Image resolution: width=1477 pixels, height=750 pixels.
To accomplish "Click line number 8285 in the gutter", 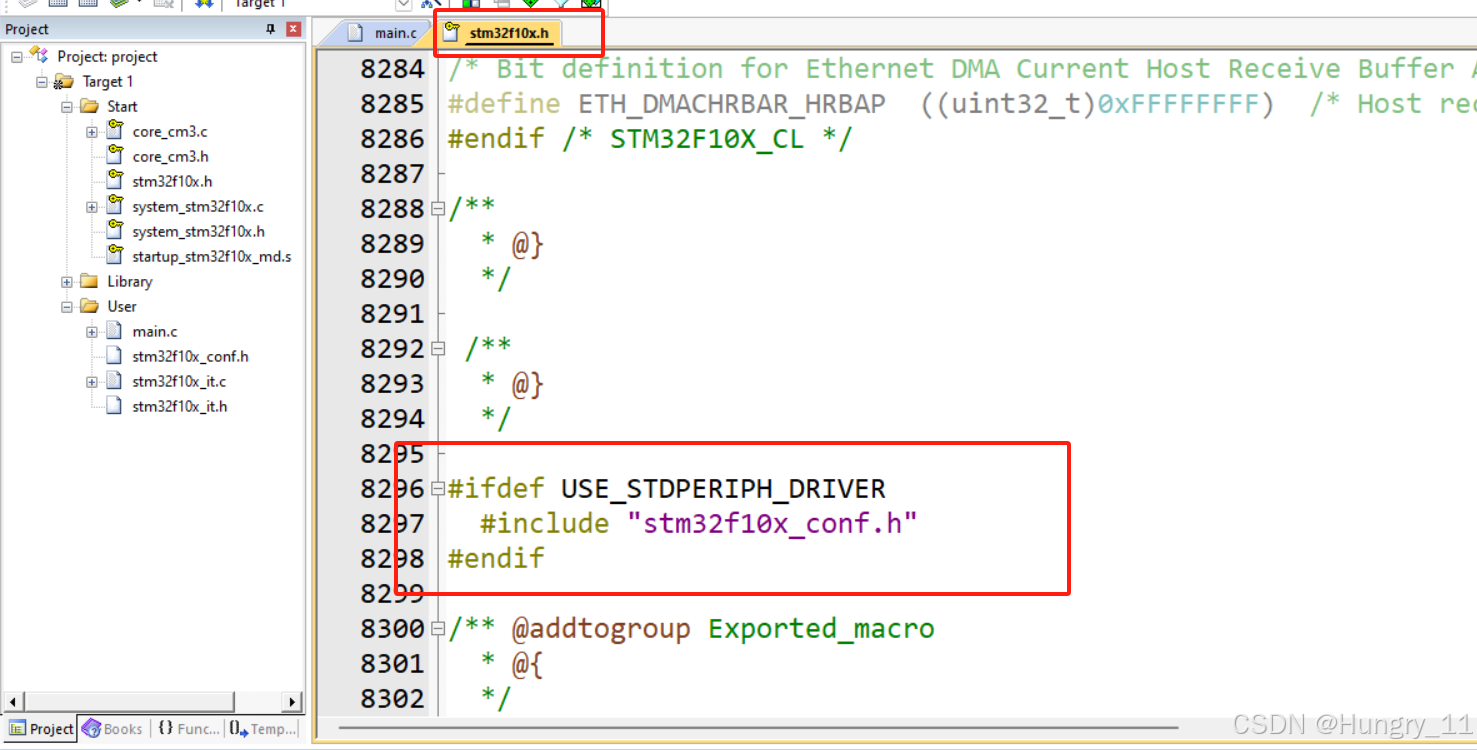I will [x=392, y=104].
